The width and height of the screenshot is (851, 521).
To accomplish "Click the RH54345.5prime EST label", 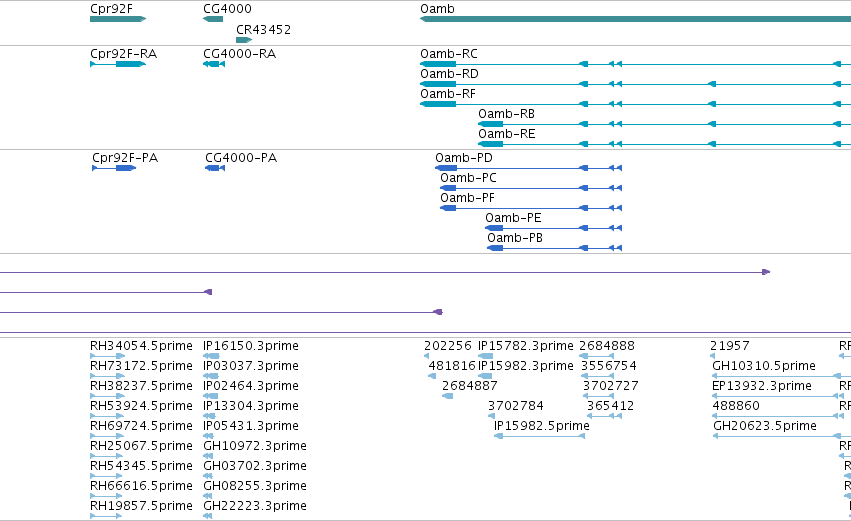I will click(x=141, y=466).
